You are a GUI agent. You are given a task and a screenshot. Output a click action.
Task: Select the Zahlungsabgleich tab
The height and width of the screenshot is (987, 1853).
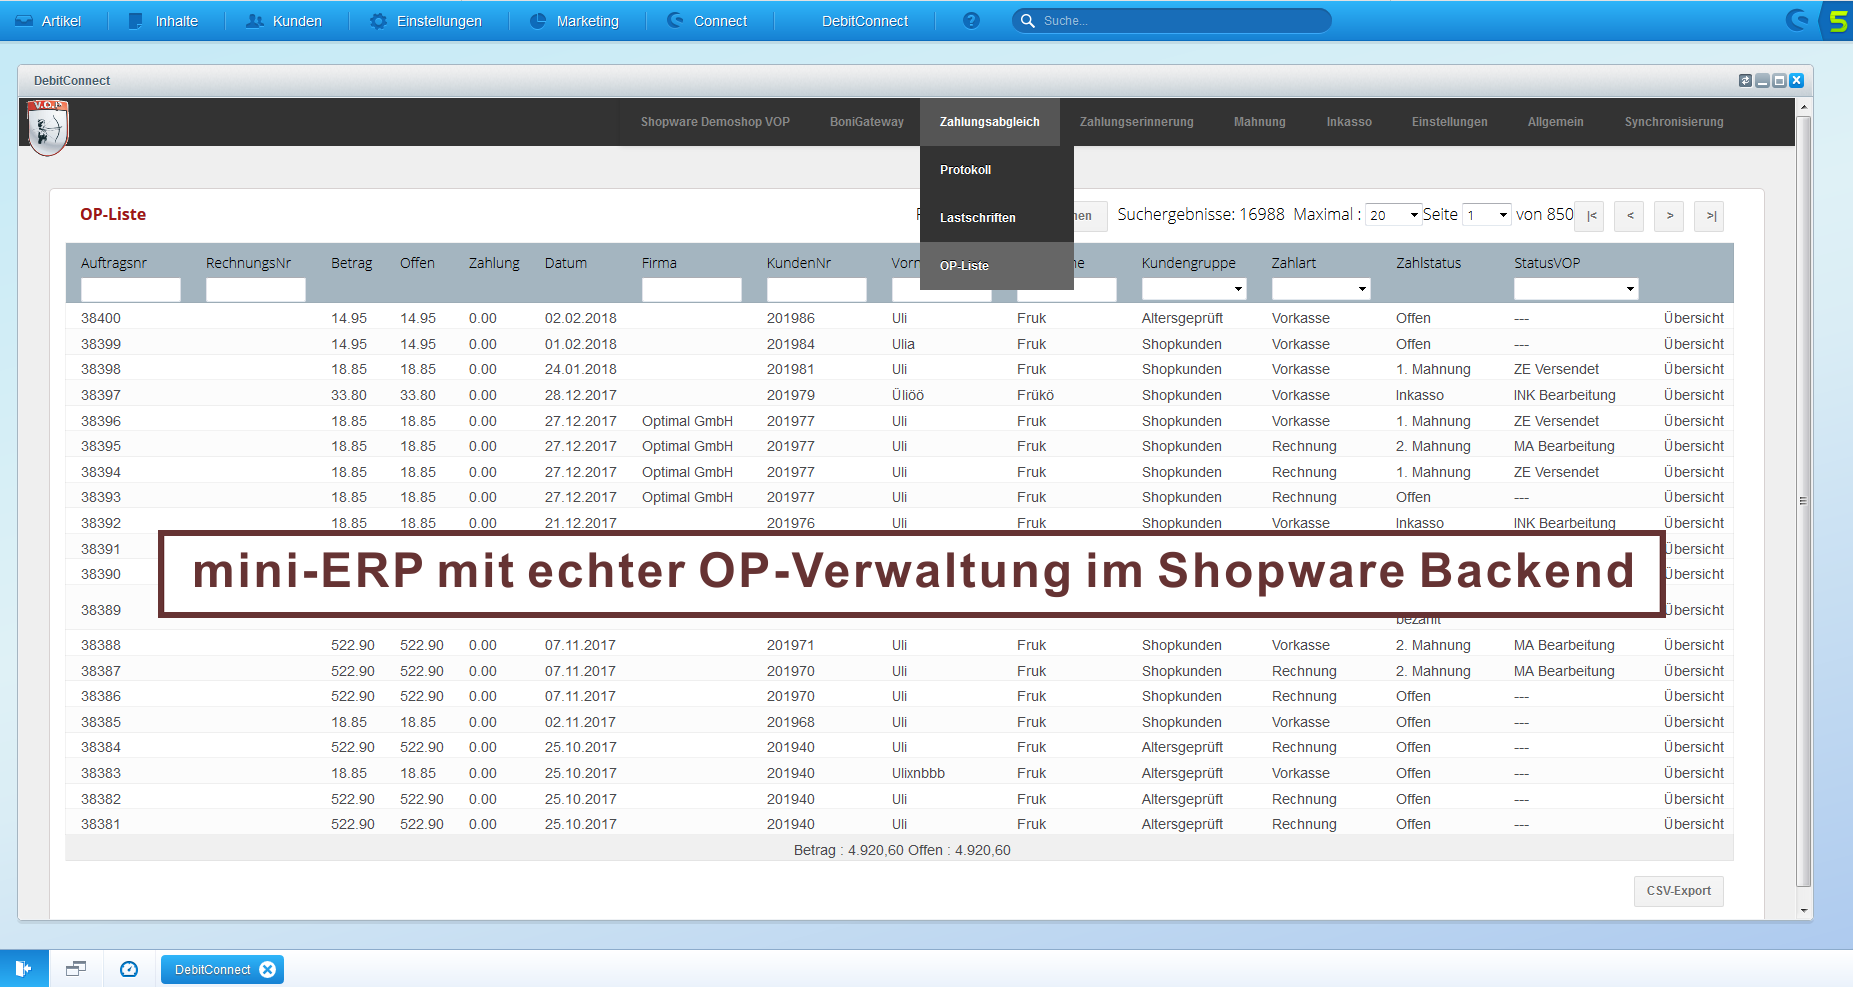(x=990, y=122)
